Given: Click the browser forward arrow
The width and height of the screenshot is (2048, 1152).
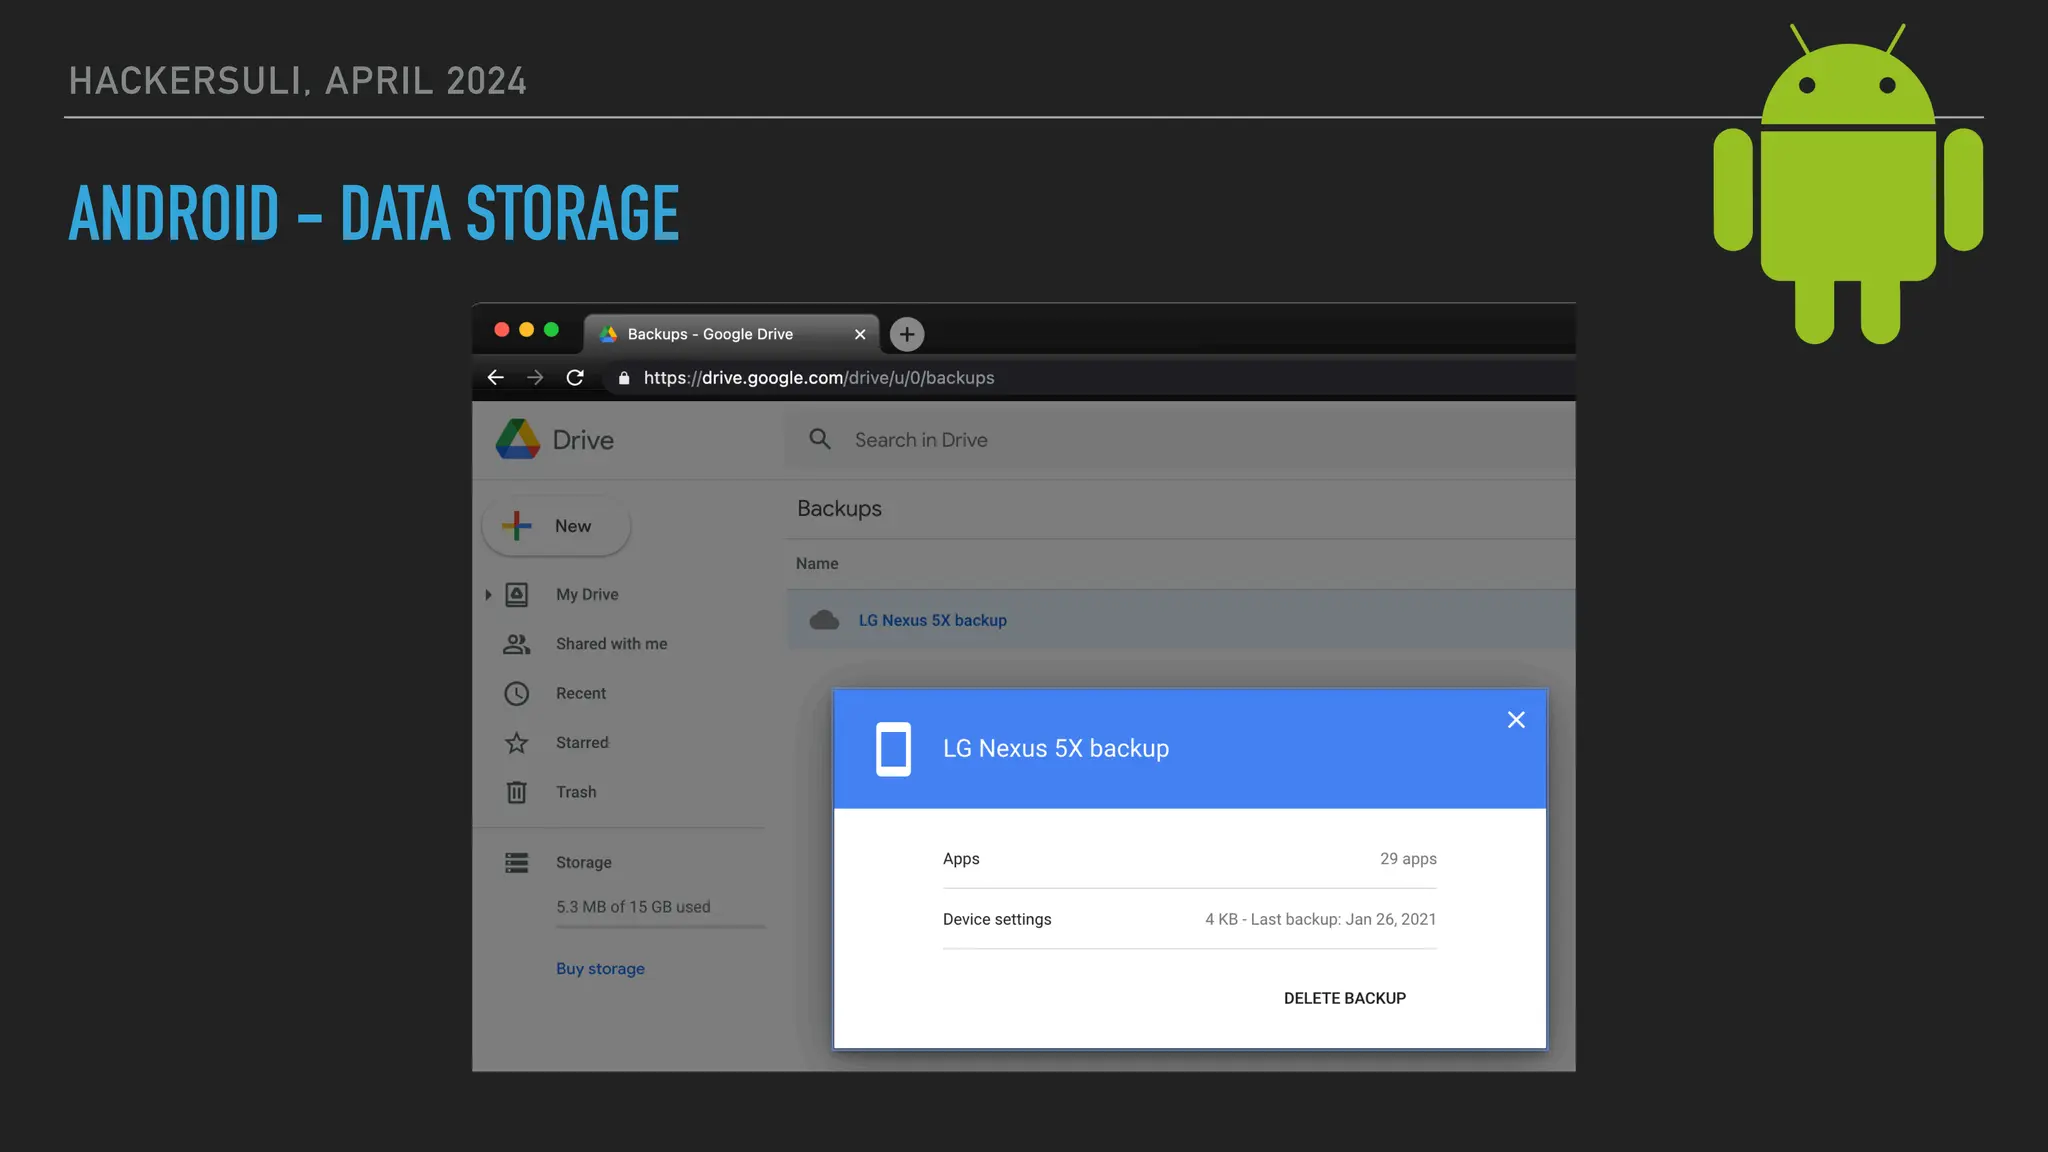Looking at the screenshot, I should [535, 377].
